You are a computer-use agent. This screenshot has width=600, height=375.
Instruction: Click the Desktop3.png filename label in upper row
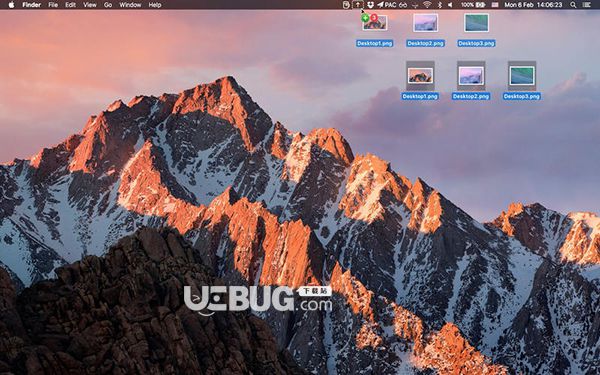pos(476,43)
